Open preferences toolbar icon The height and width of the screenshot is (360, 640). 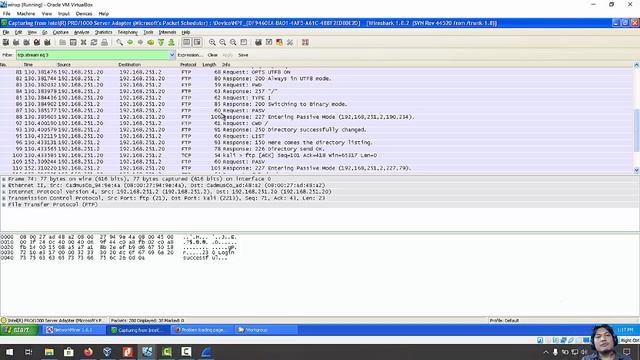[x=290, y=42]
